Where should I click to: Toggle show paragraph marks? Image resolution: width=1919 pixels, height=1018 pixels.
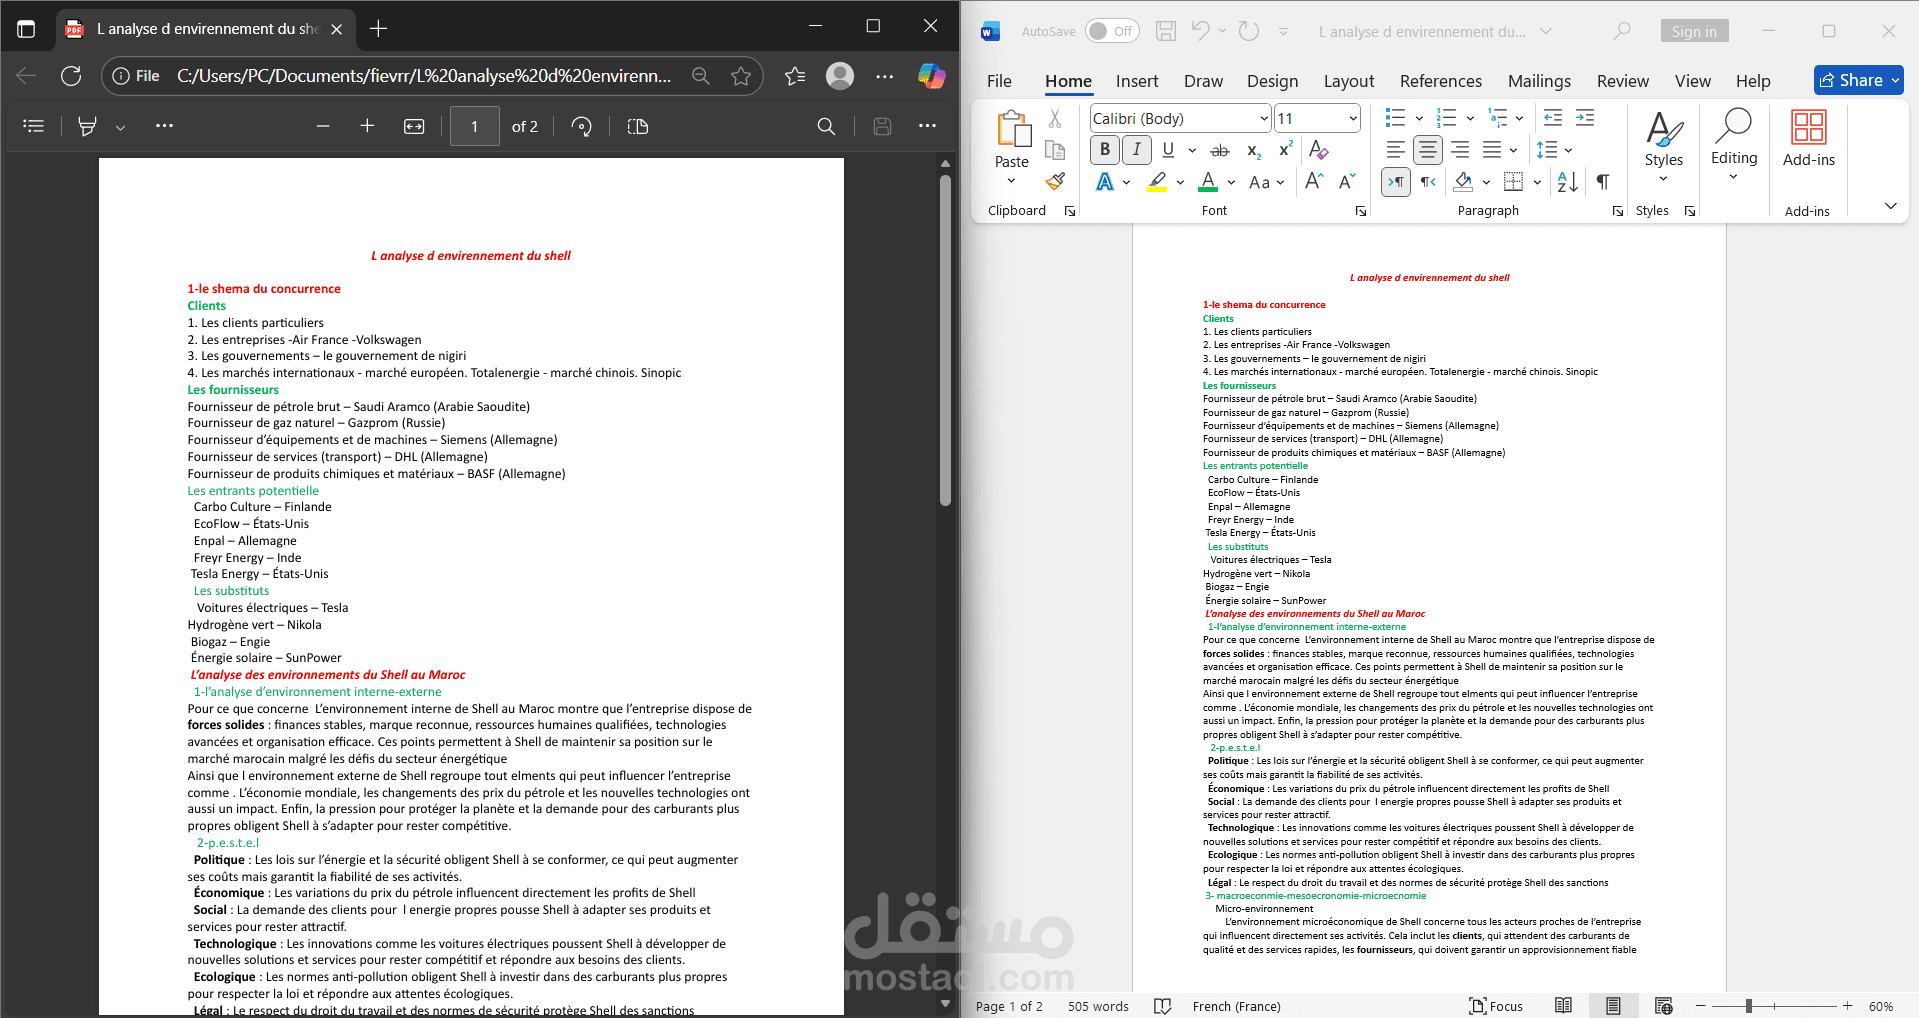pyautogui.click(x=1603, y=181)
